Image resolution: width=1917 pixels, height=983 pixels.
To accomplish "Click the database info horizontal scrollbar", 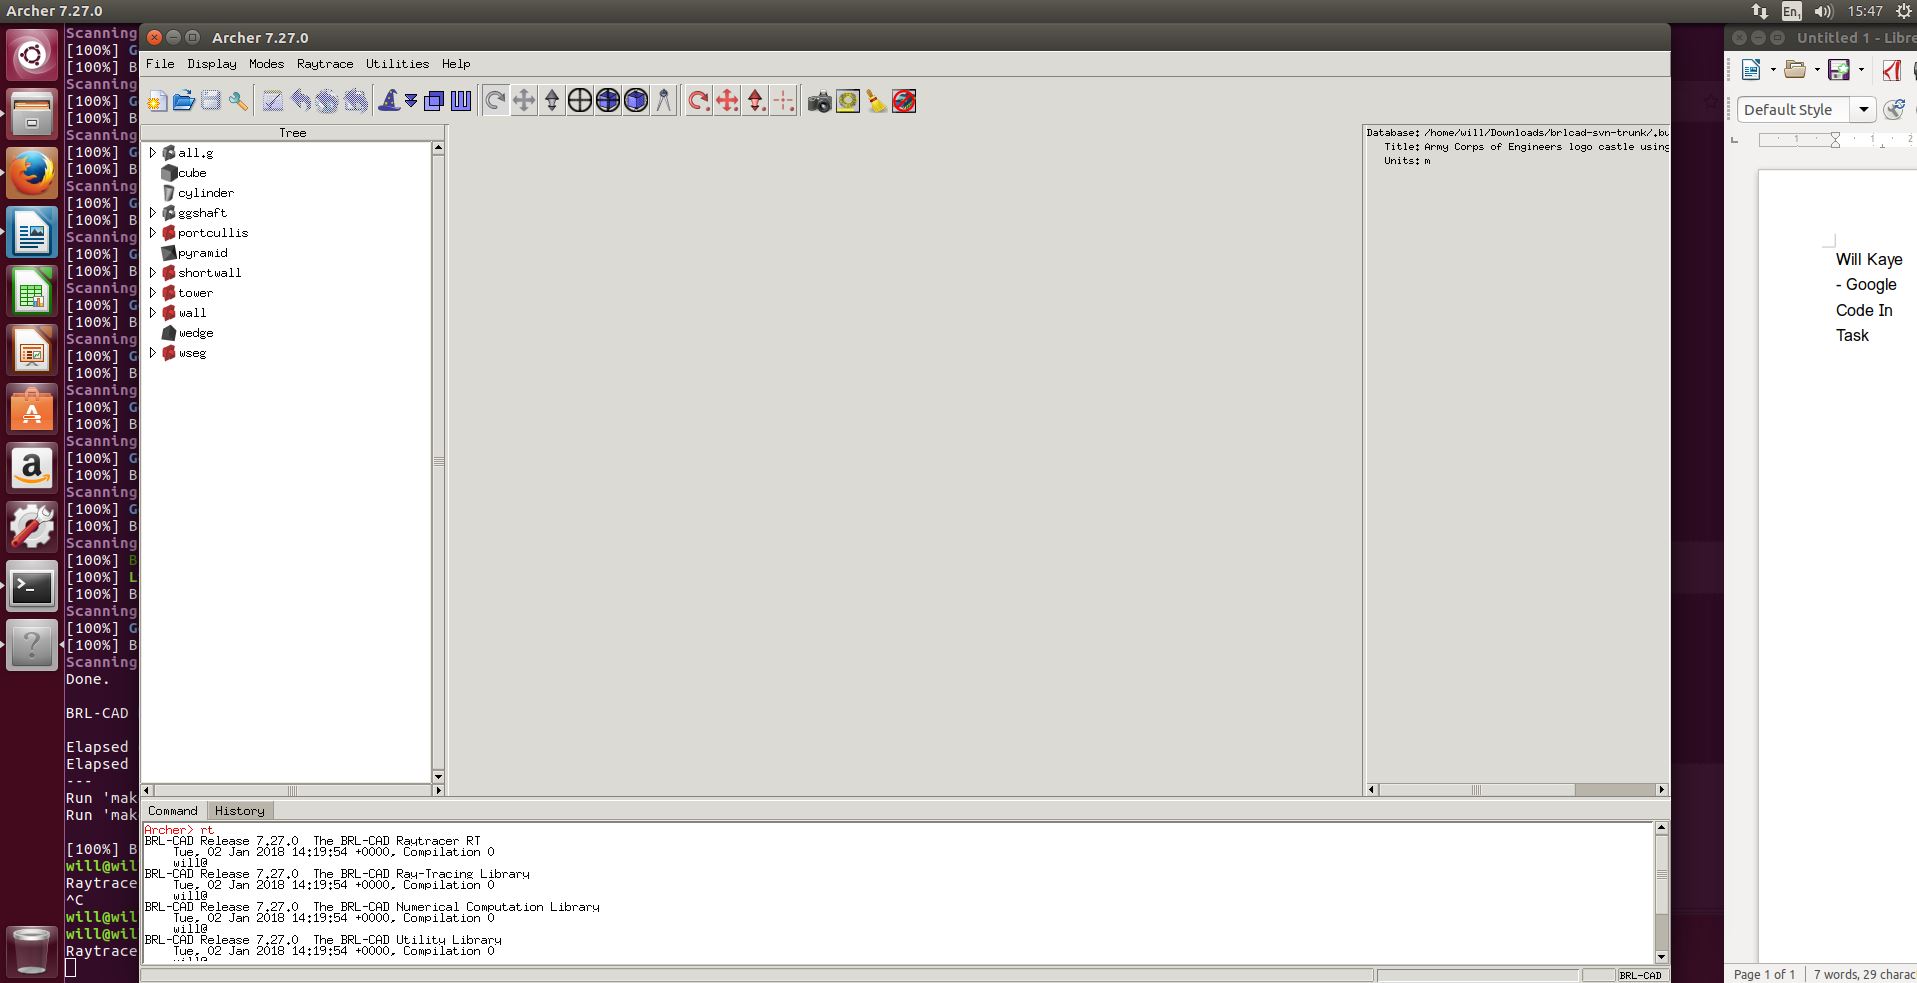I will [x=1516, y=790].
